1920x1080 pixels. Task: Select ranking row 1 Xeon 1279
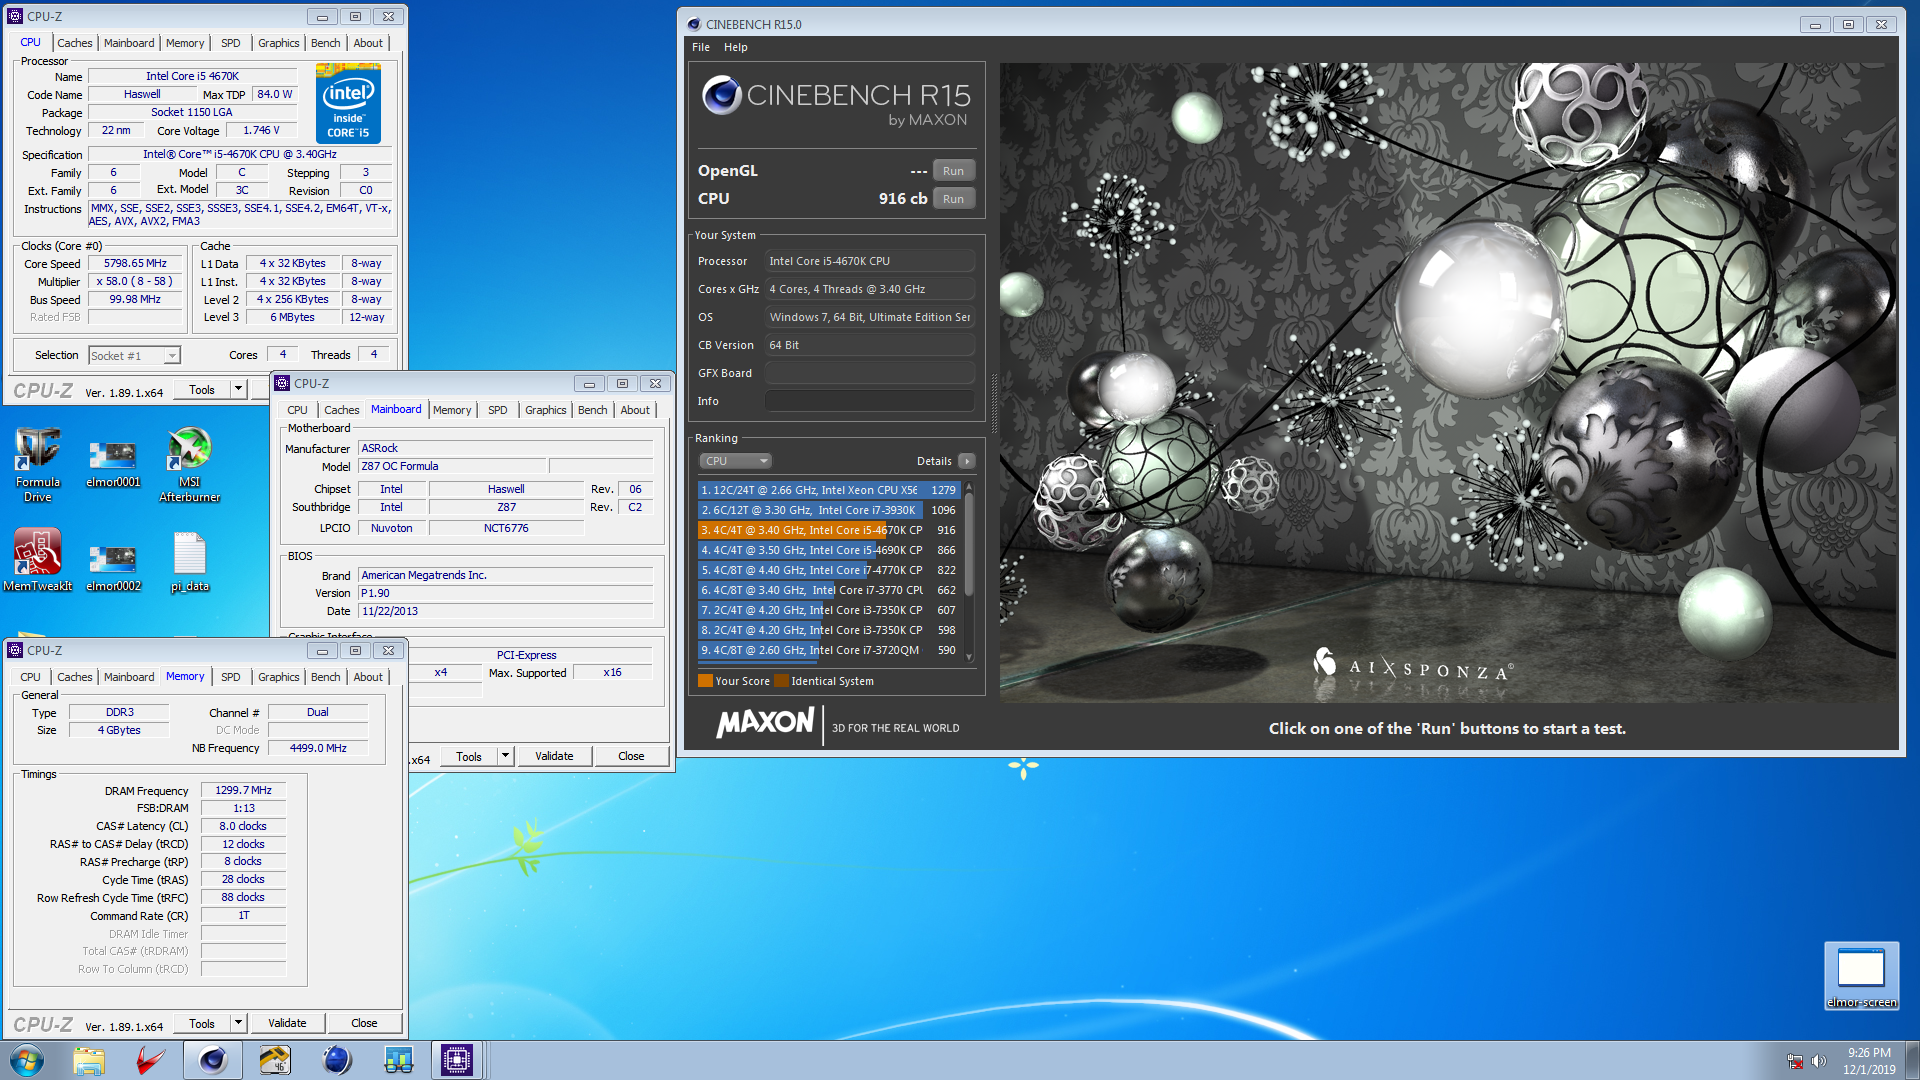pyautogui.click(x=829, y=490)
